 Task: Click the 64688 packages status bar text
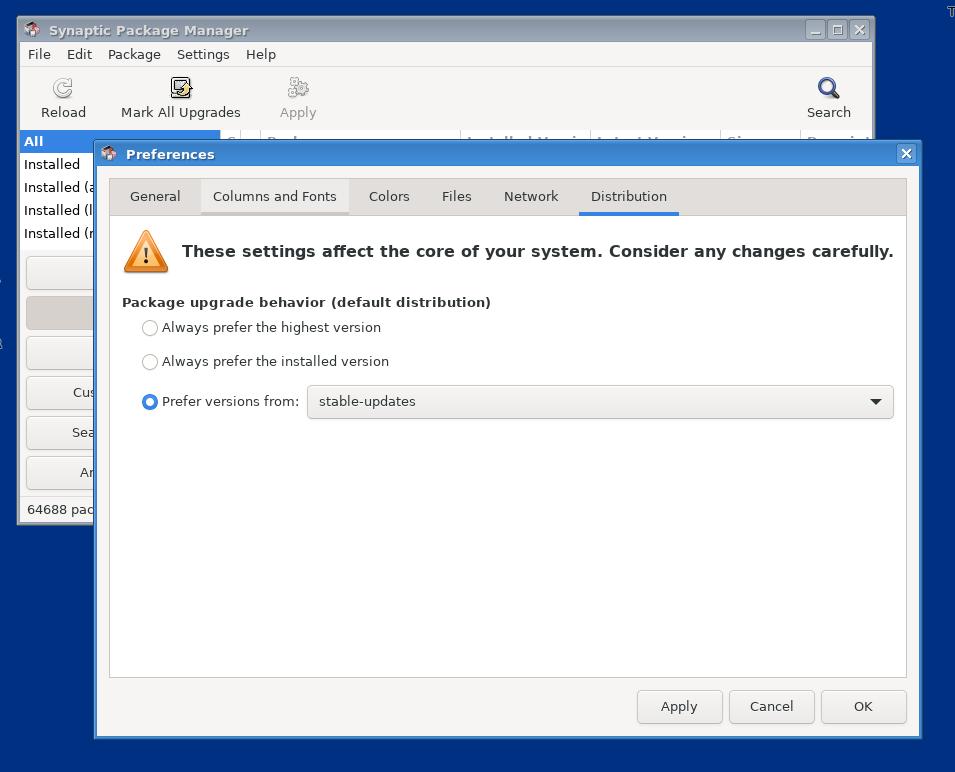click(x=60, y=510)
